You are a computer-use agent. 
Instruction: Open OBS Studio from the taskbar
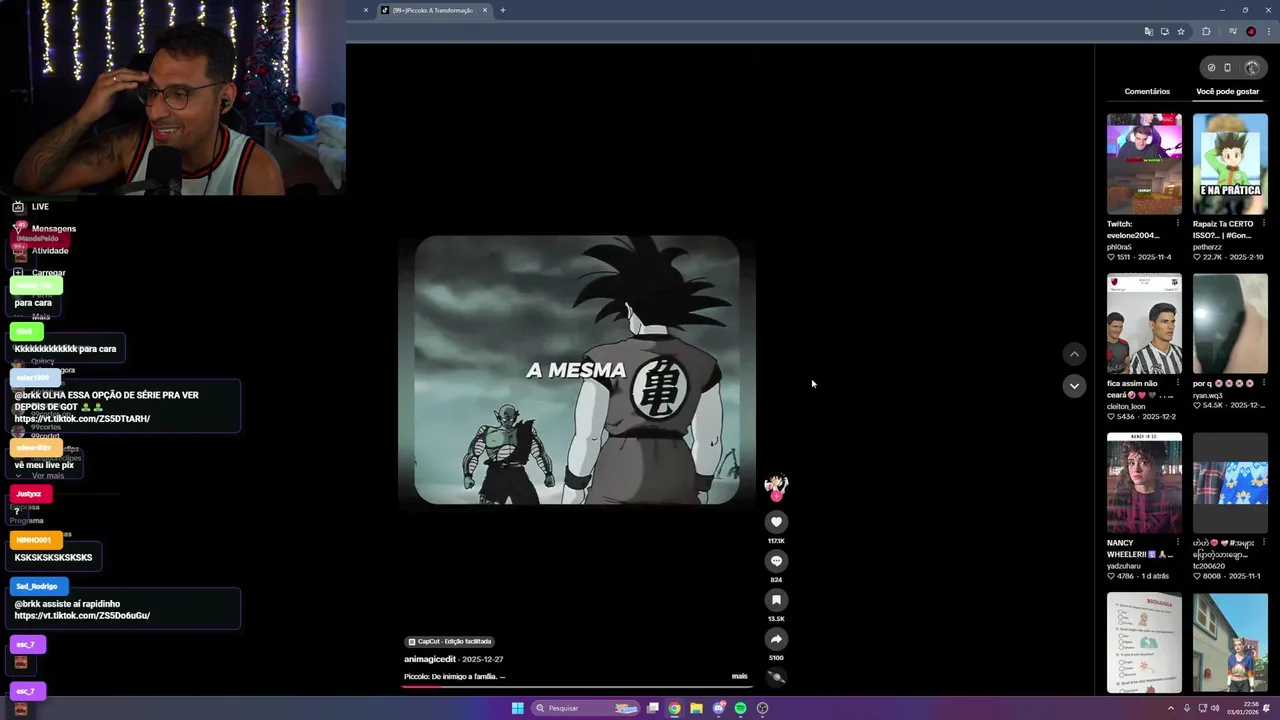pyautogui.click(x=762, y=708)
